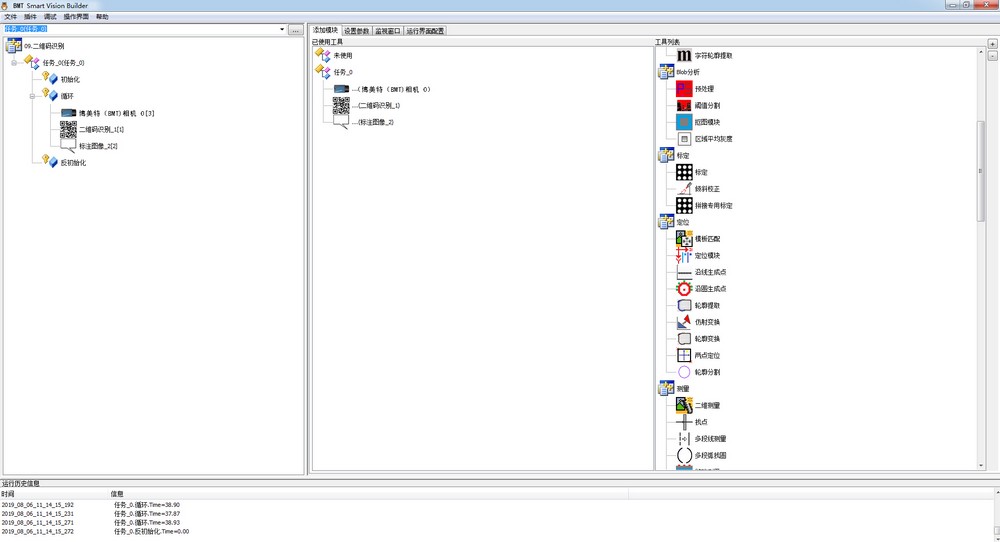This screenshot has height=542, width=1000.
Task: Click the tool list scroll-up arrow
Action: coord(981,52)
